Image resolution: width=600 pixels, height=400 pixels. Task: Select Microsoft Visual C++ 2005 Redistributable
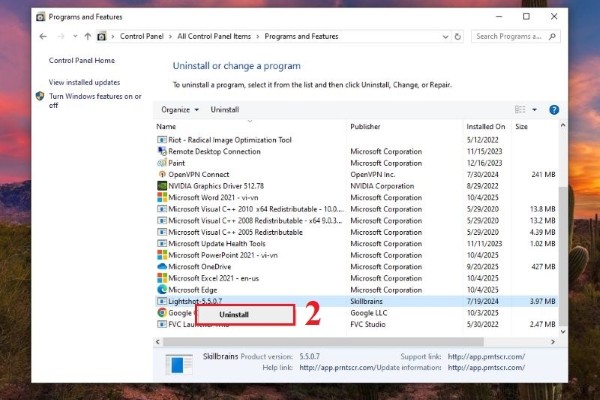(235, 232)
